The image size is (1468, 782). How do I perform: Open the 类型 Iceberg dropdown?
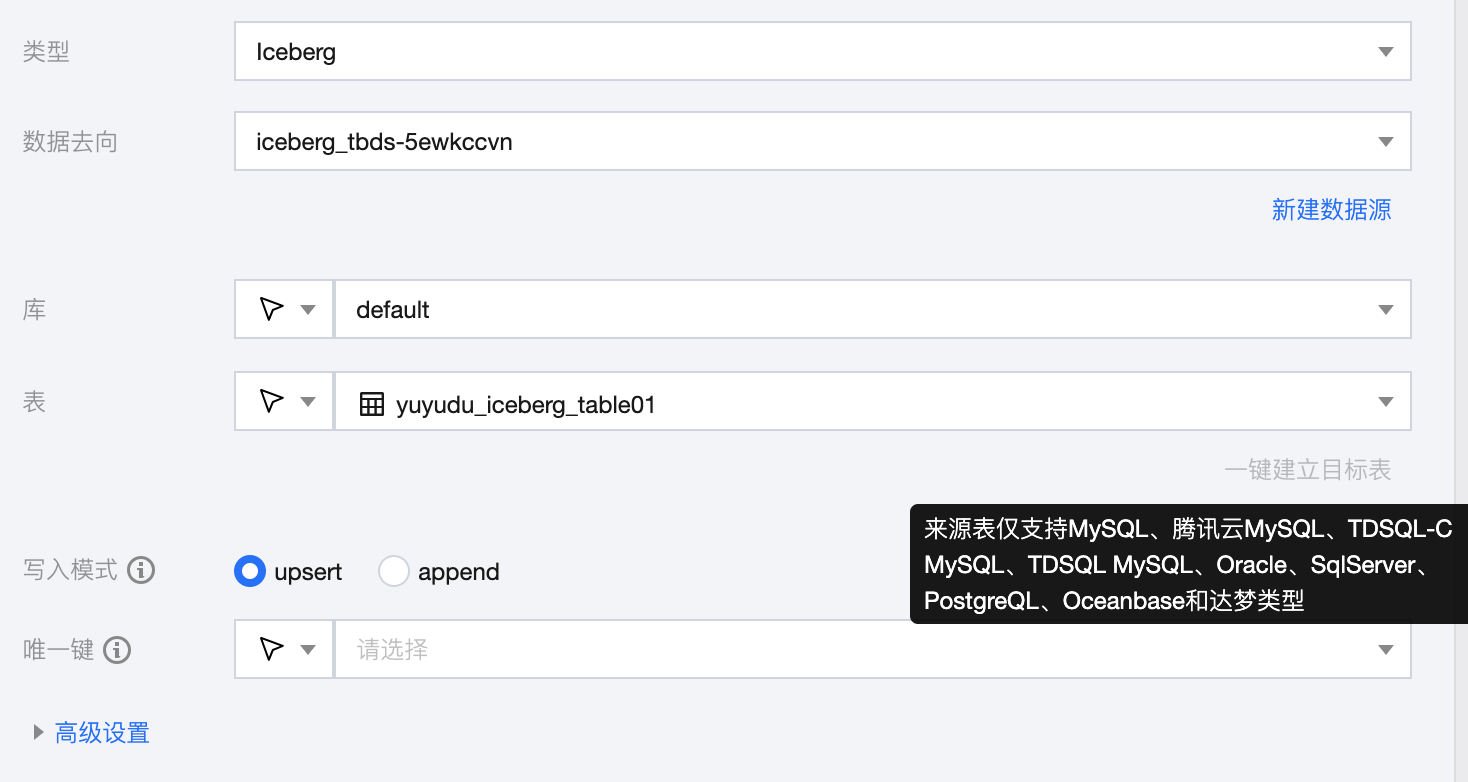[x=822, y=51]
